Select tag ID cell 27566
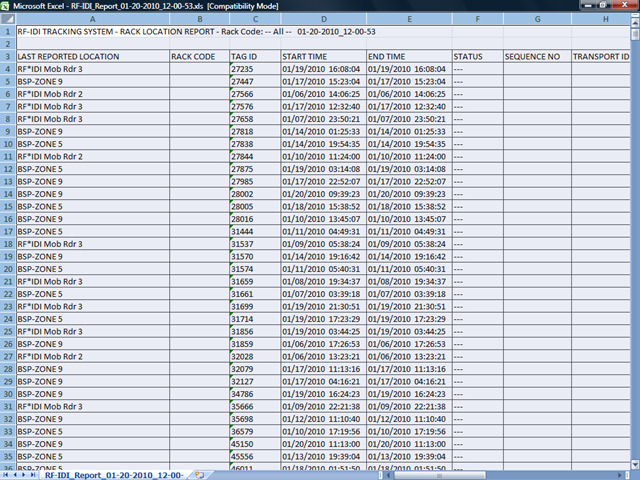This screenshot has height=480, width=640. point(255,94)
